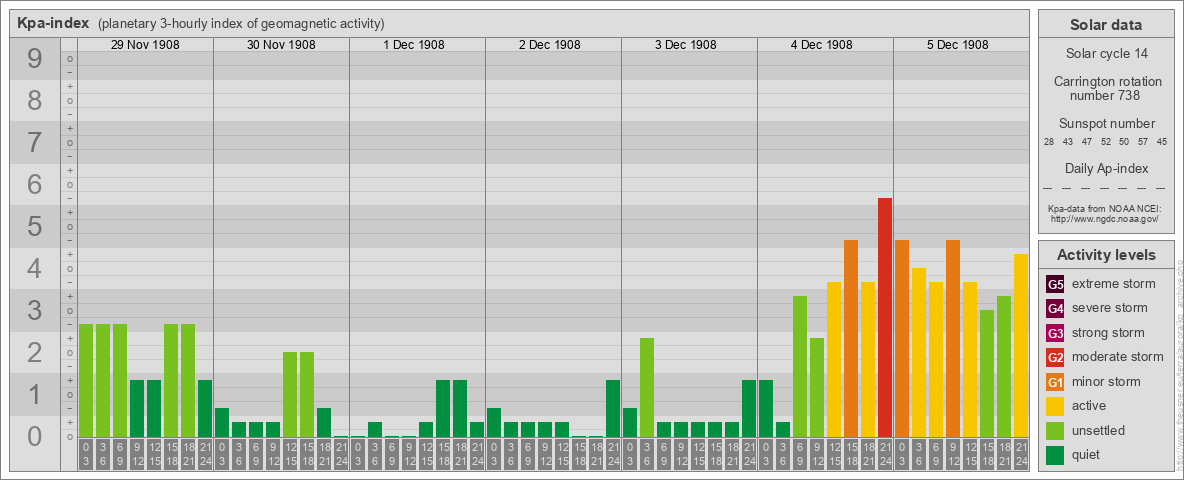Screen dimensions: 1184x480
Task: Click the '2 Dec 1908' date header
Action: [550, 45]
